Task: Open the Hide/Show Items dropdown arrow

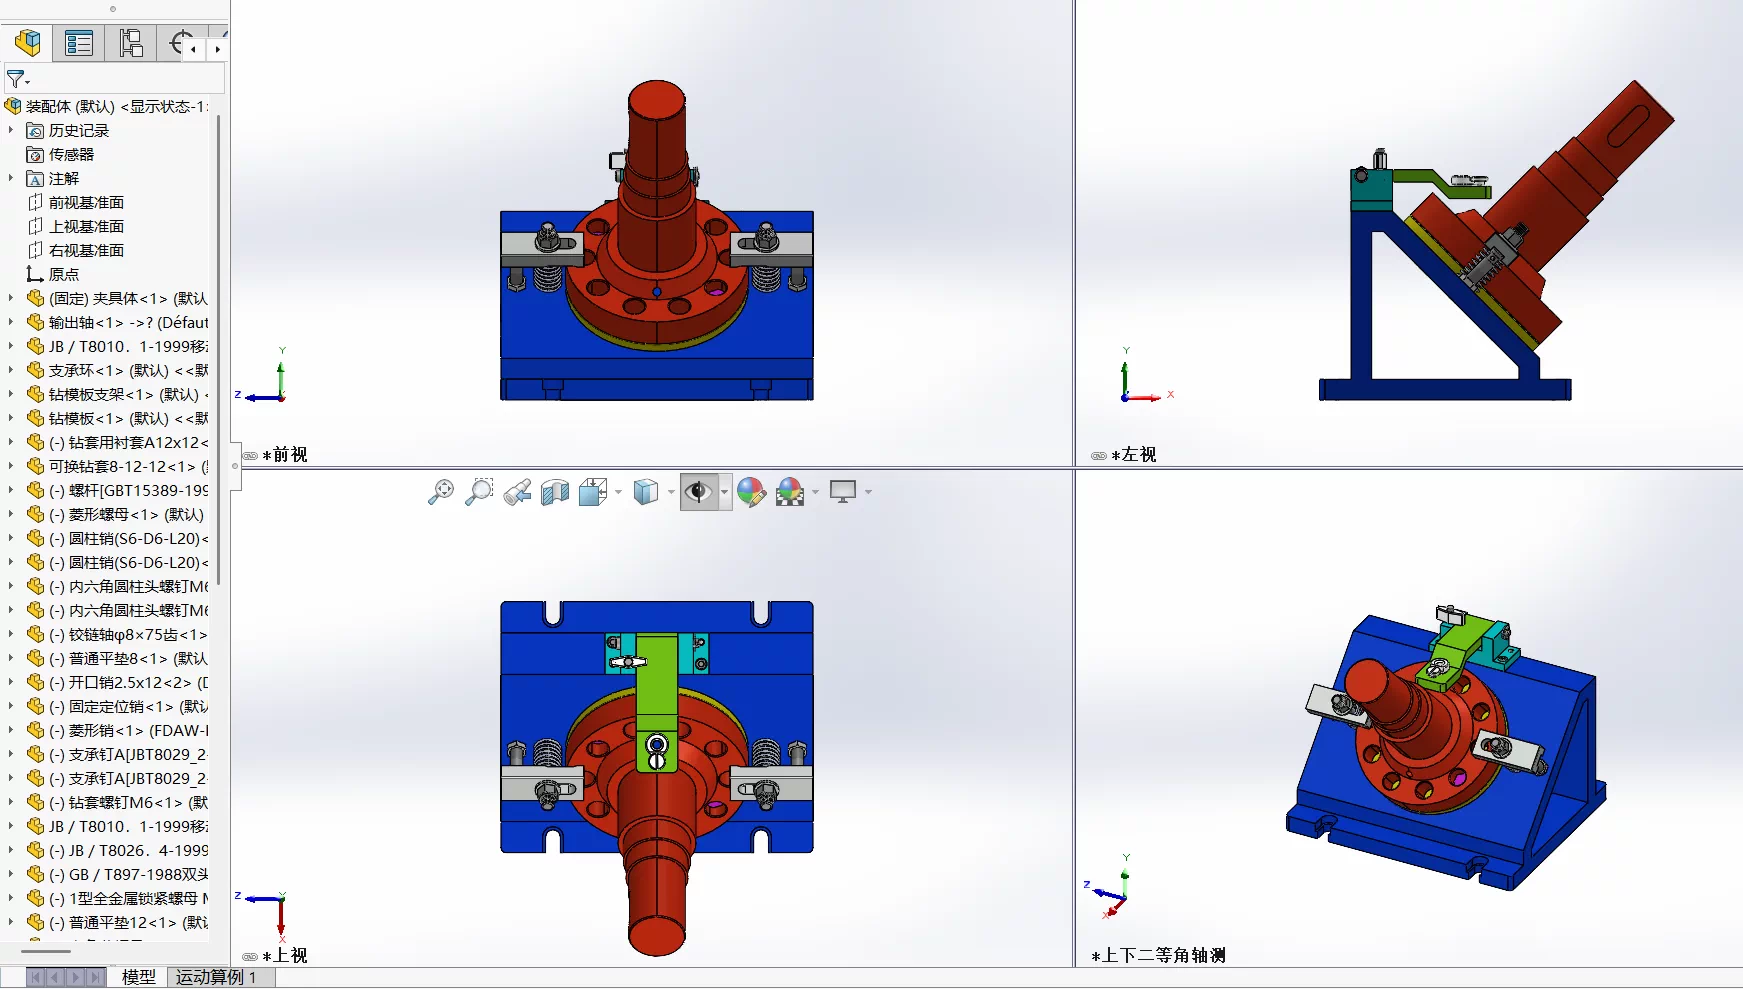Action: pos(725,492)
